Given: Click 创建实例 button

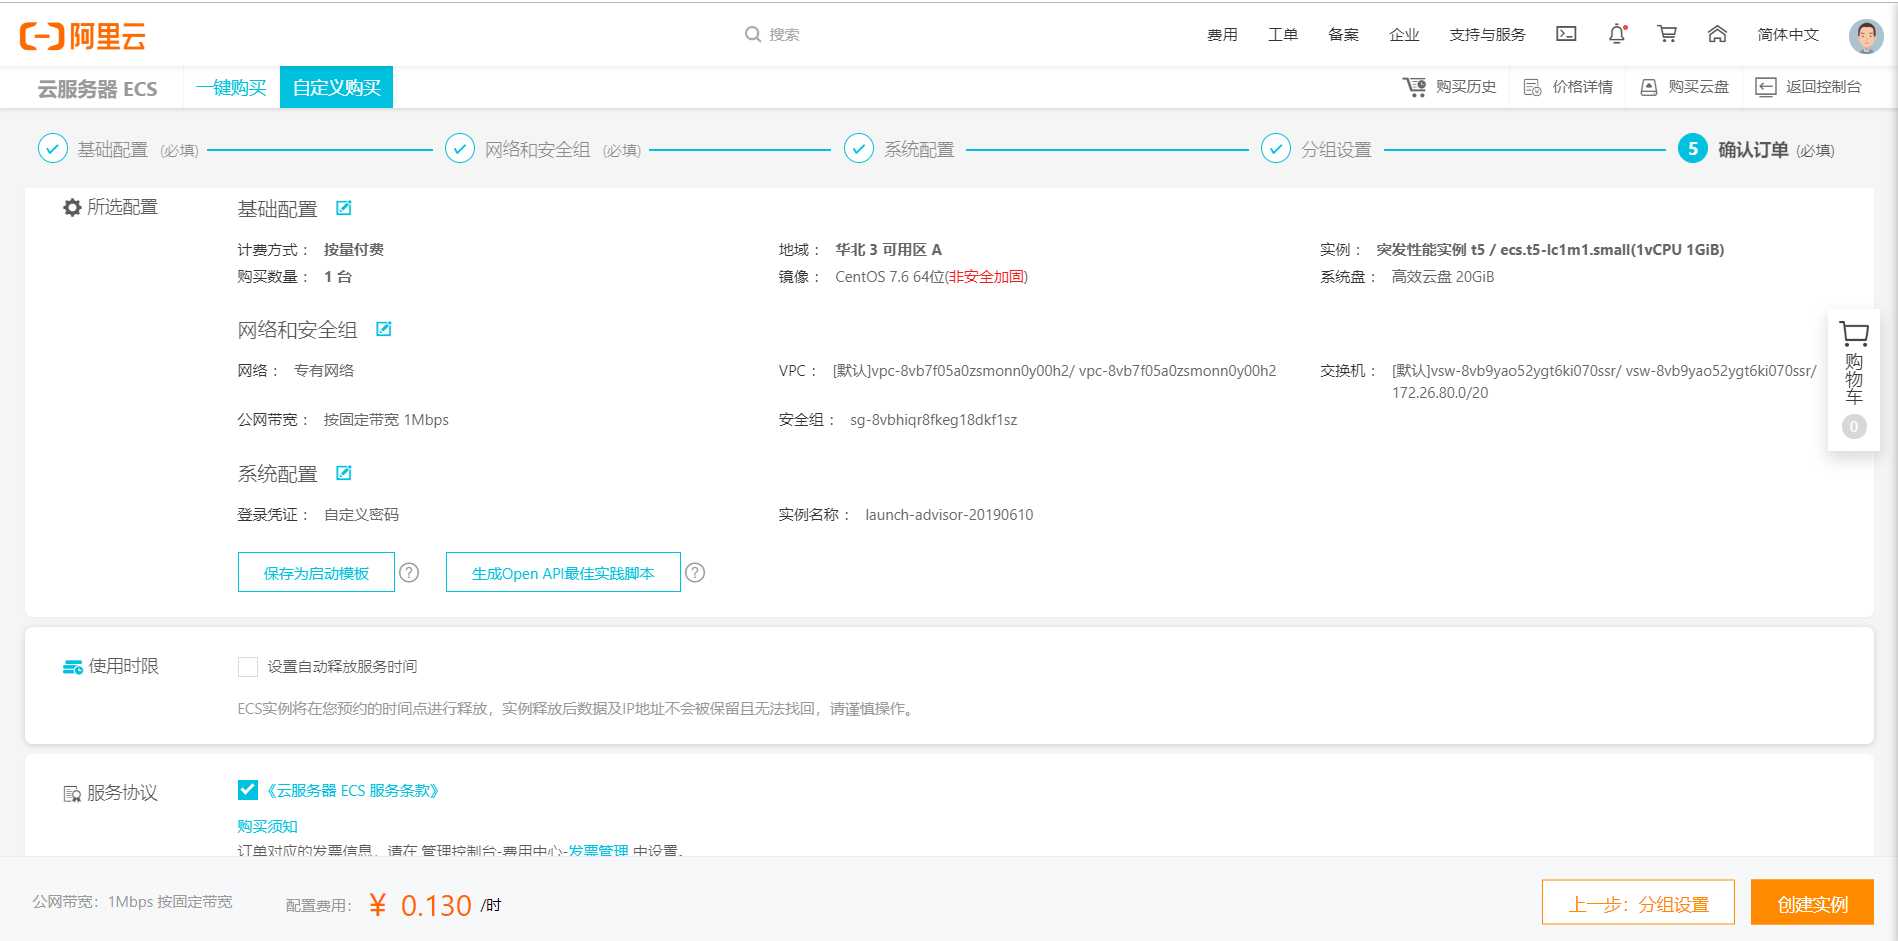Looking at the screenshot, I should click(1812, 904).
